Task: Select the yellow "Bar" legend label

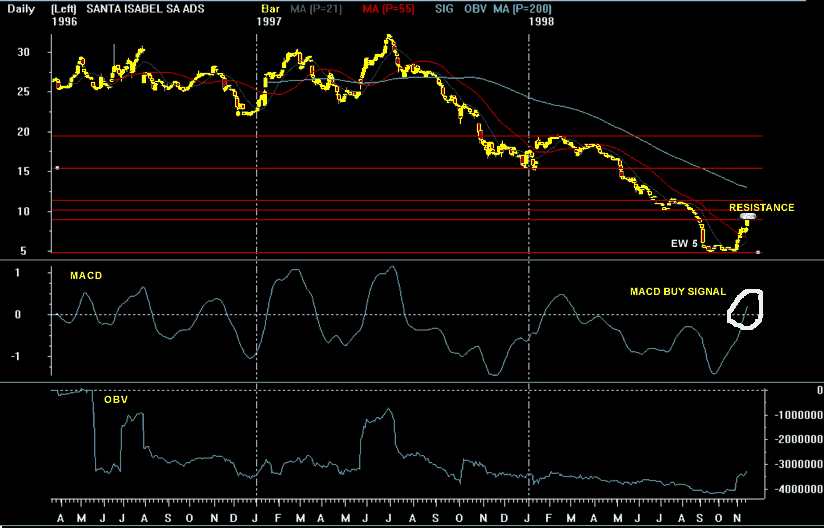Action: tap(270, 9)
